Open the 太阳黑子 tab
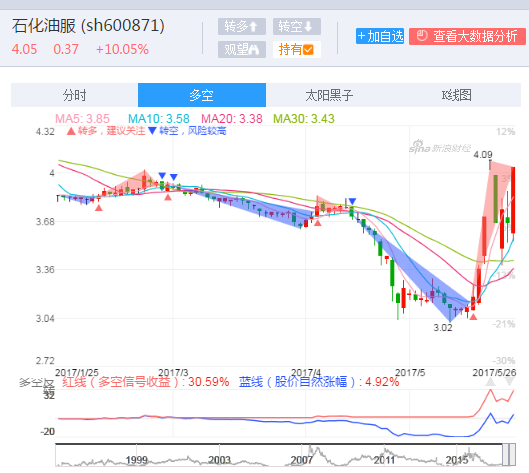This screenshot has width=529, height=473. 329,95
